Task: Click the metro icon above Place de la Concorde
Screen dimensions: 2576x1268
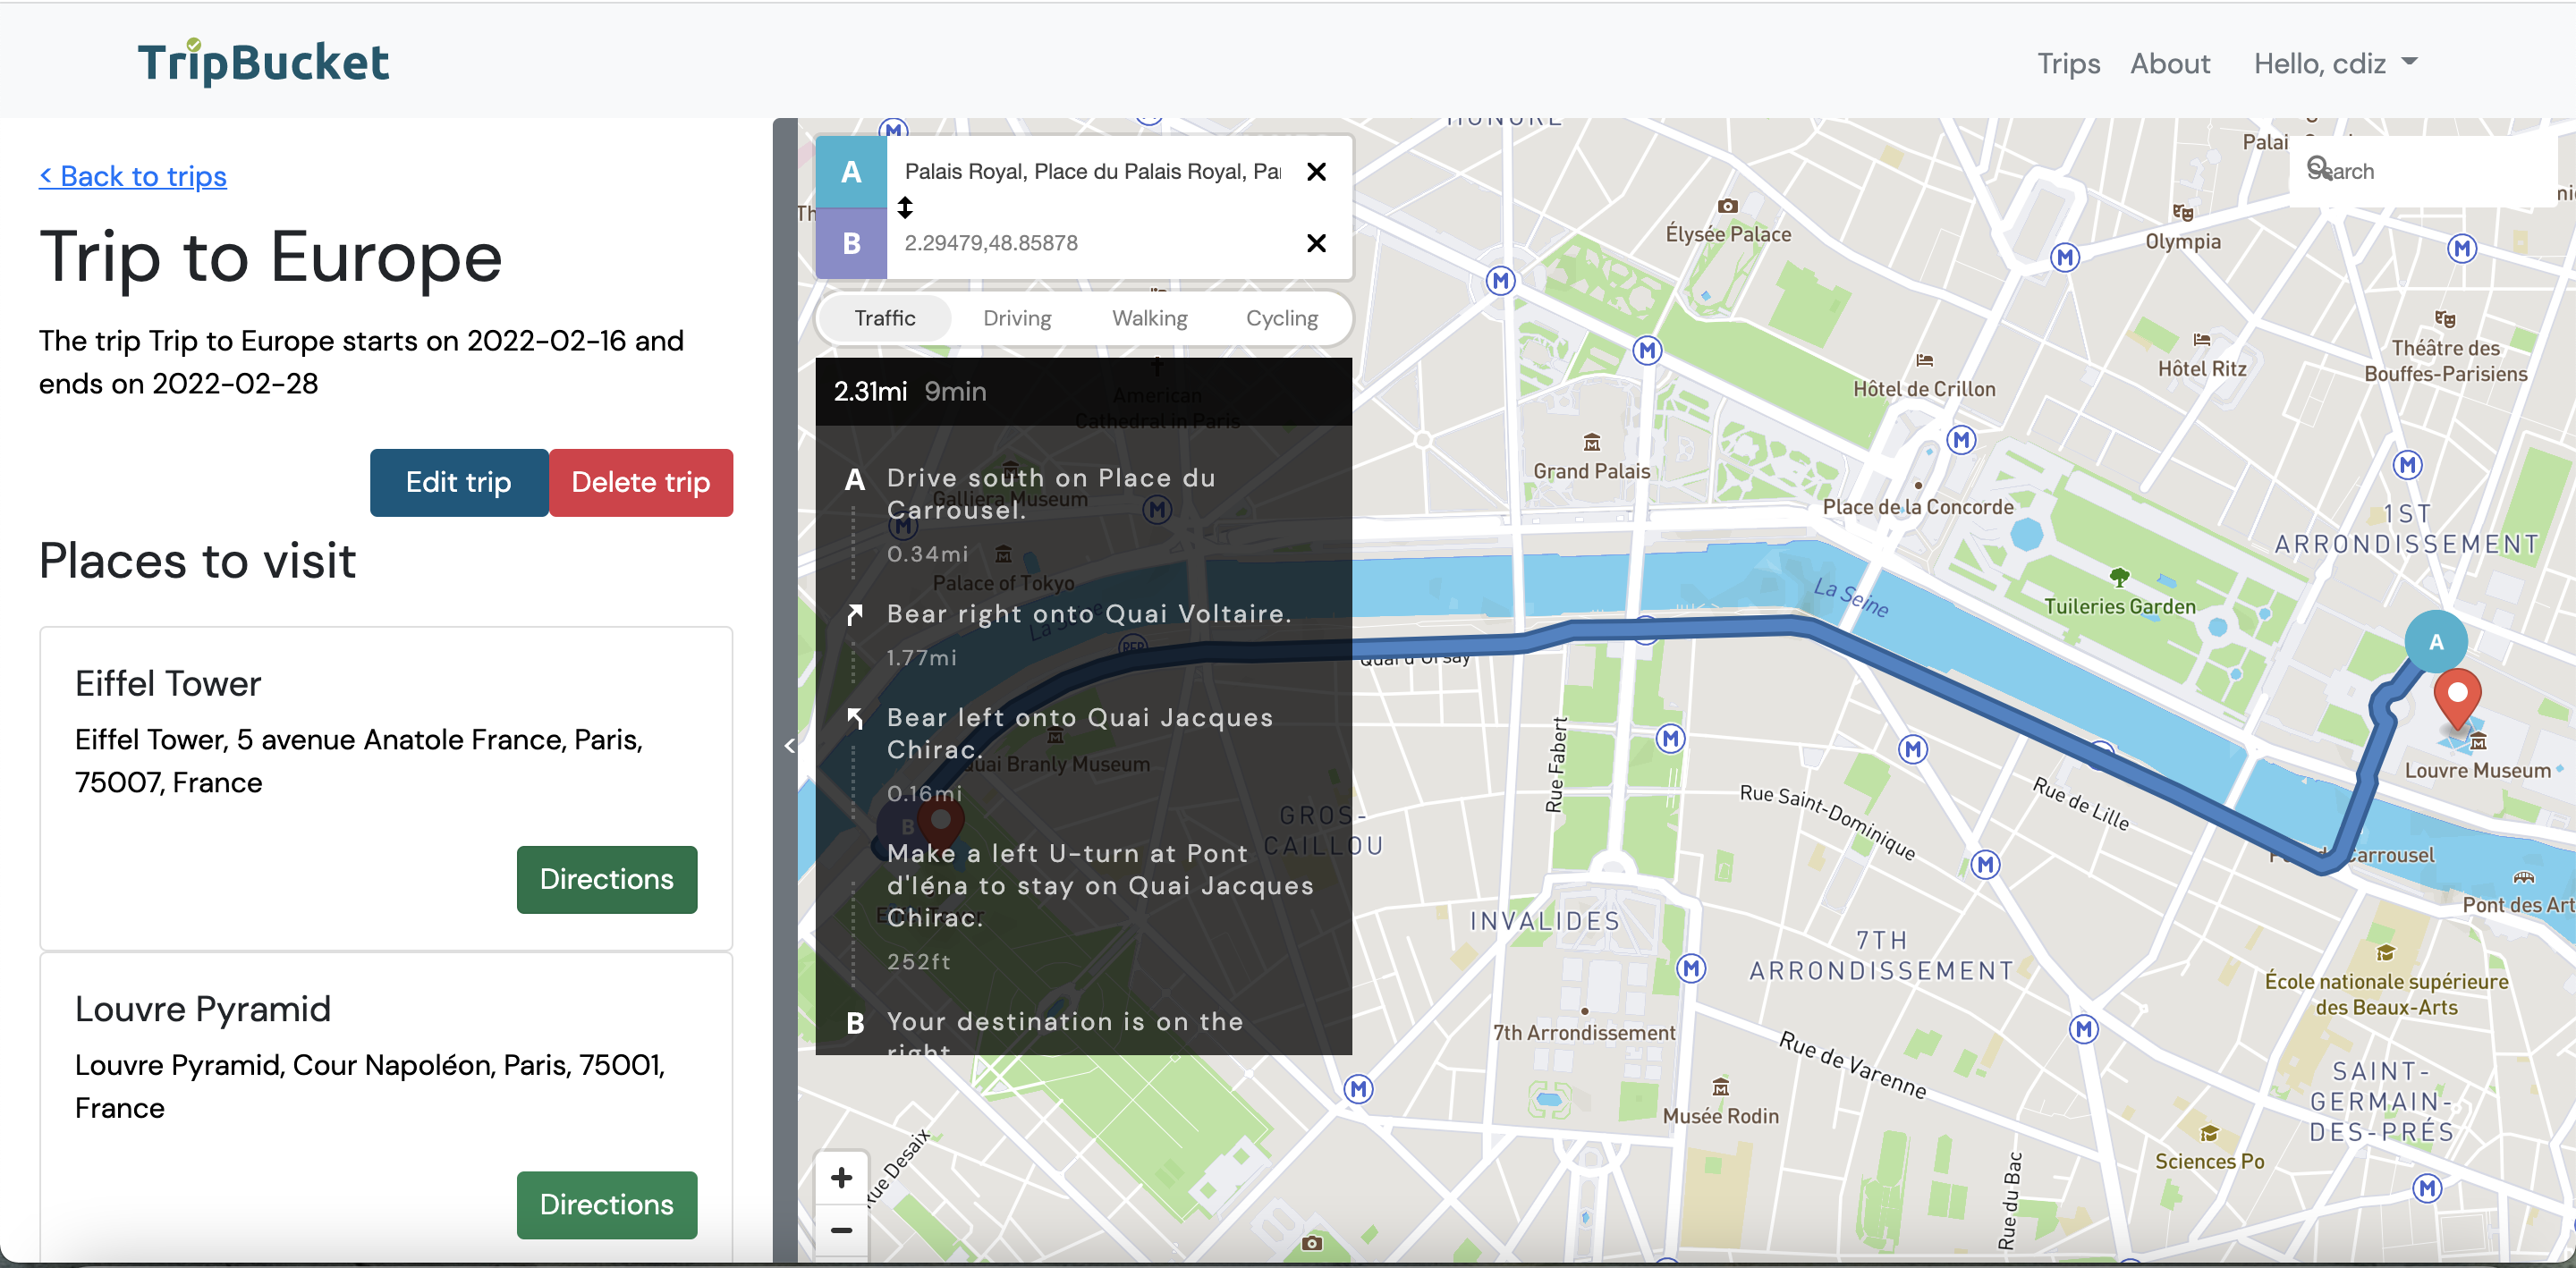Action: click(x=1961, y=439)
